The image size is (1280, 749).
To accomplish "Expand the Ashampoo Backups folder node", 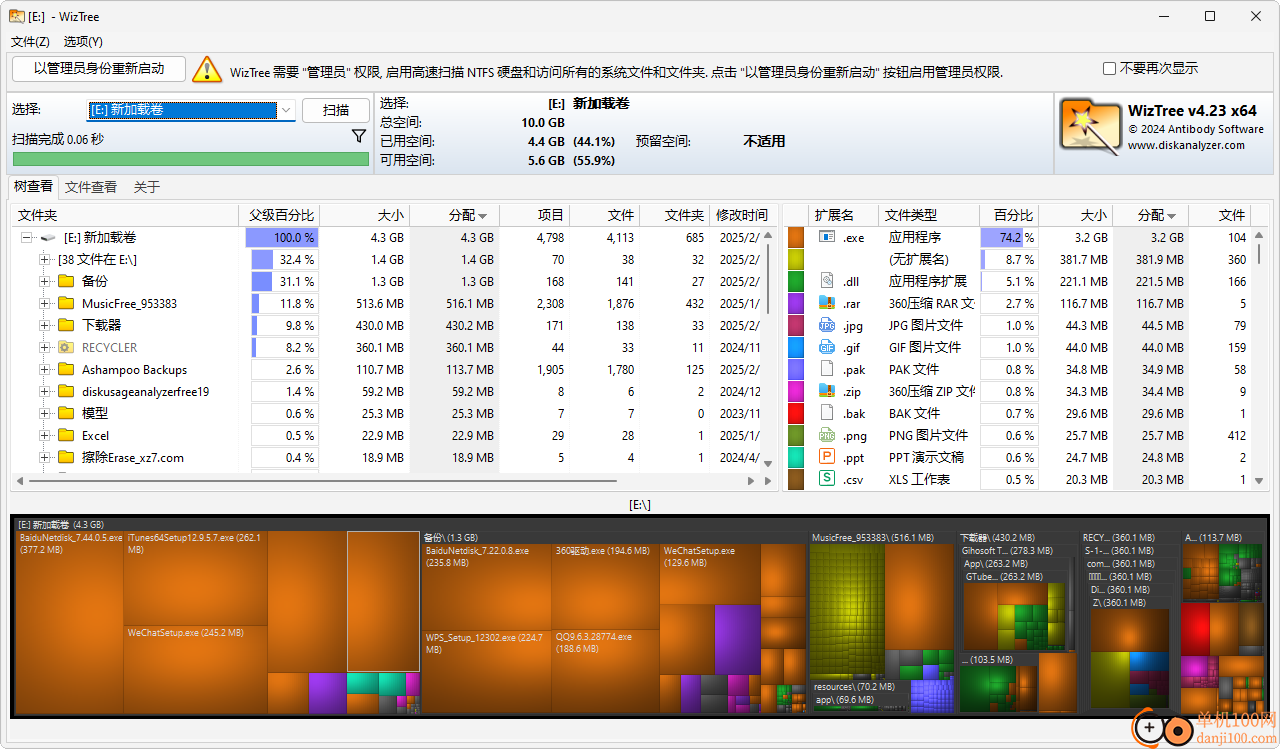I will [45, 370].
